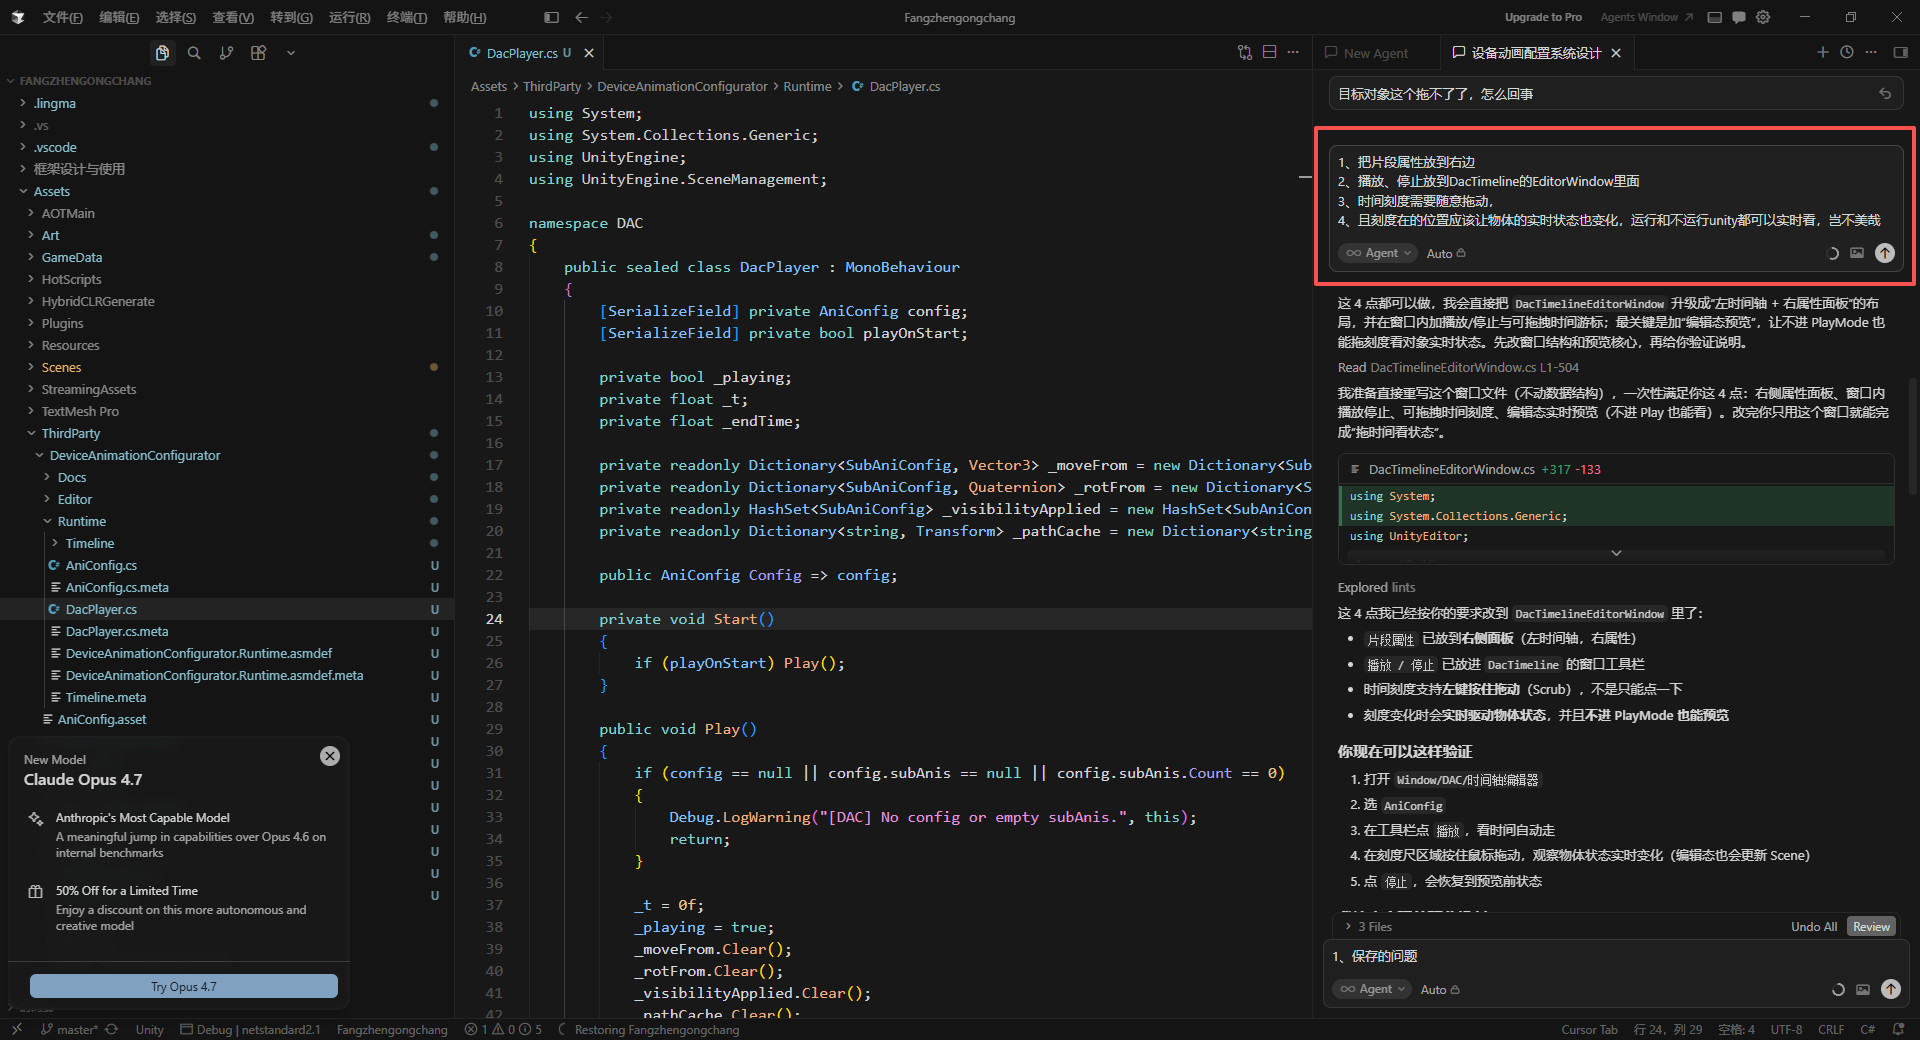Dismiss the New Model Claude Opus popup

pos(330,756)
